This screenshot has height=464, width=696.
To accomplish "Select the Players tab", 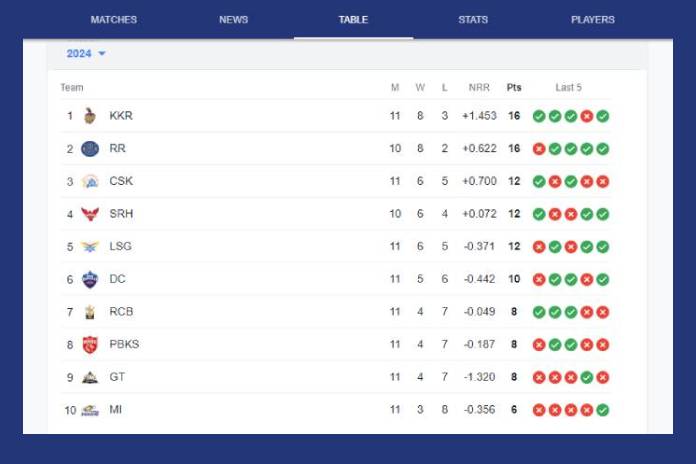I will pos(593,20).
